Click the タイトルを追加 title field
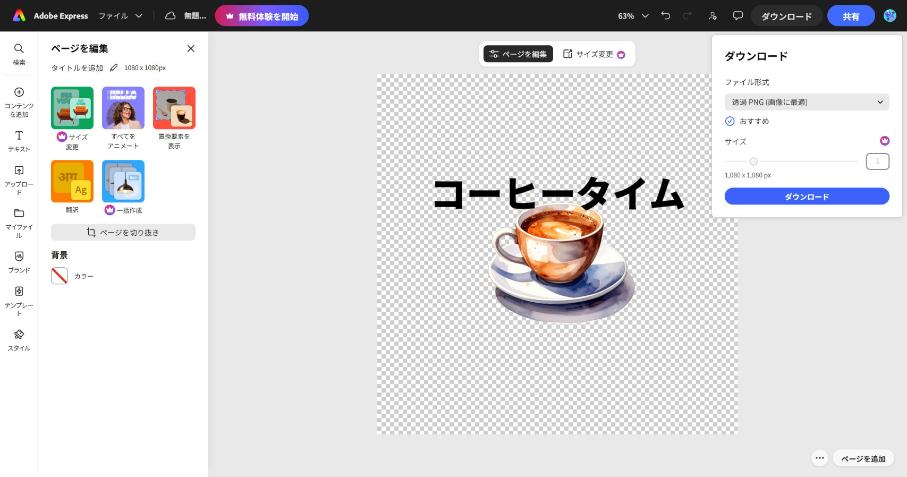This screenshot has height=477, width=907. point(77,68)
